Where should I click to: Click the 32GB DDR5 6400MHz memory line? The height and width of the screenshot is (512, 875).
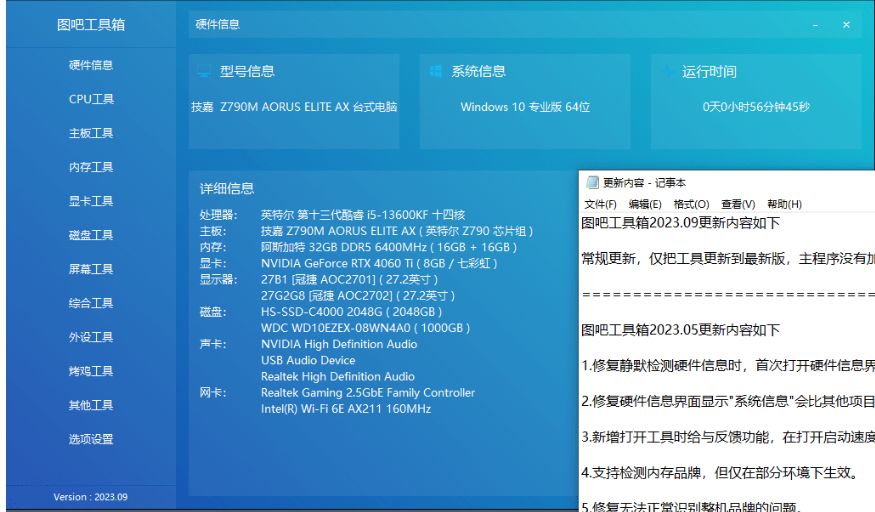point(389,247)
